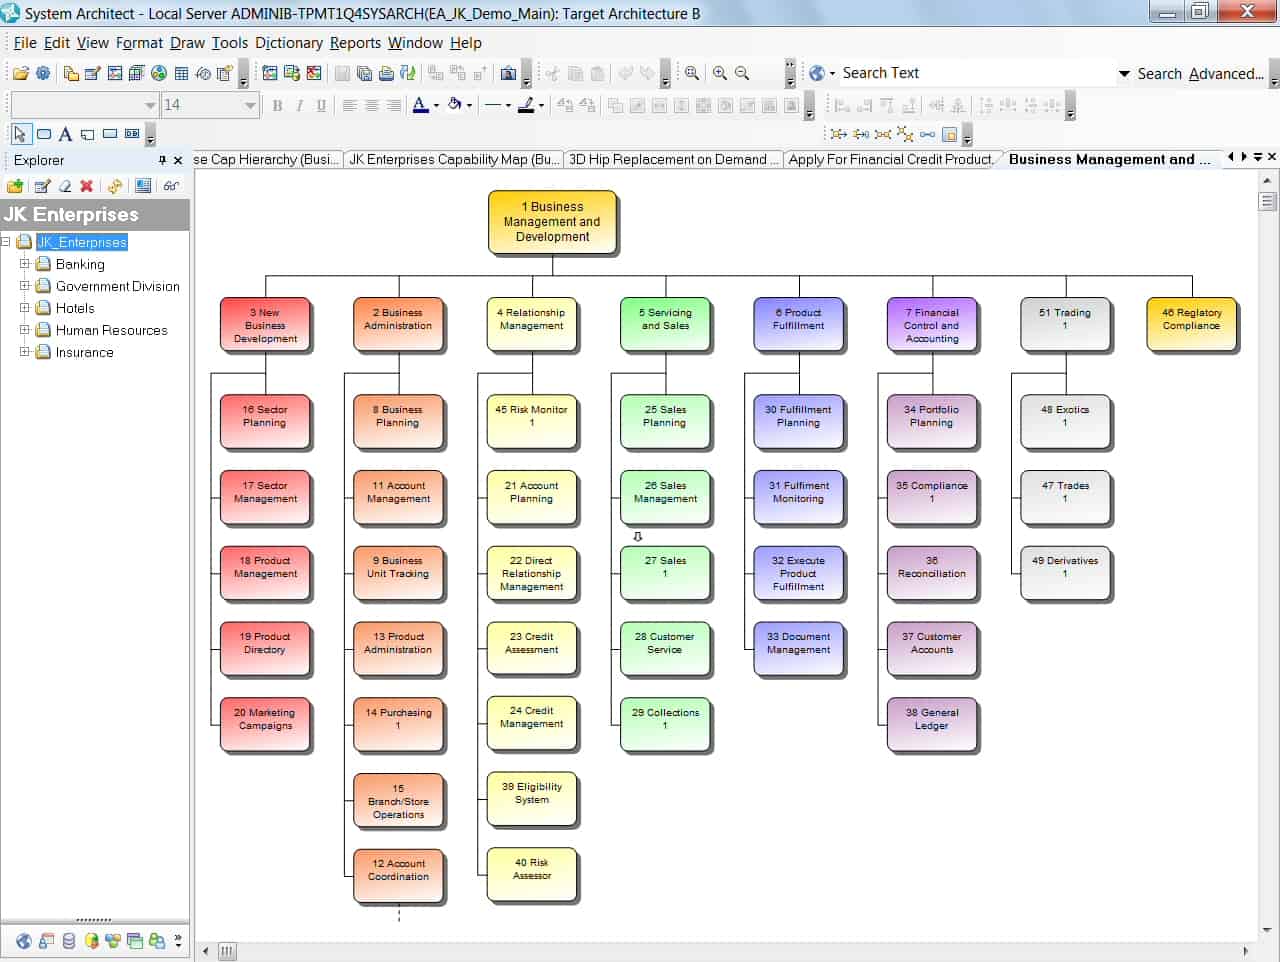Click the red X delete icon in Explorer
Viewport: 1280px width, 962px height.
[87, 186]
